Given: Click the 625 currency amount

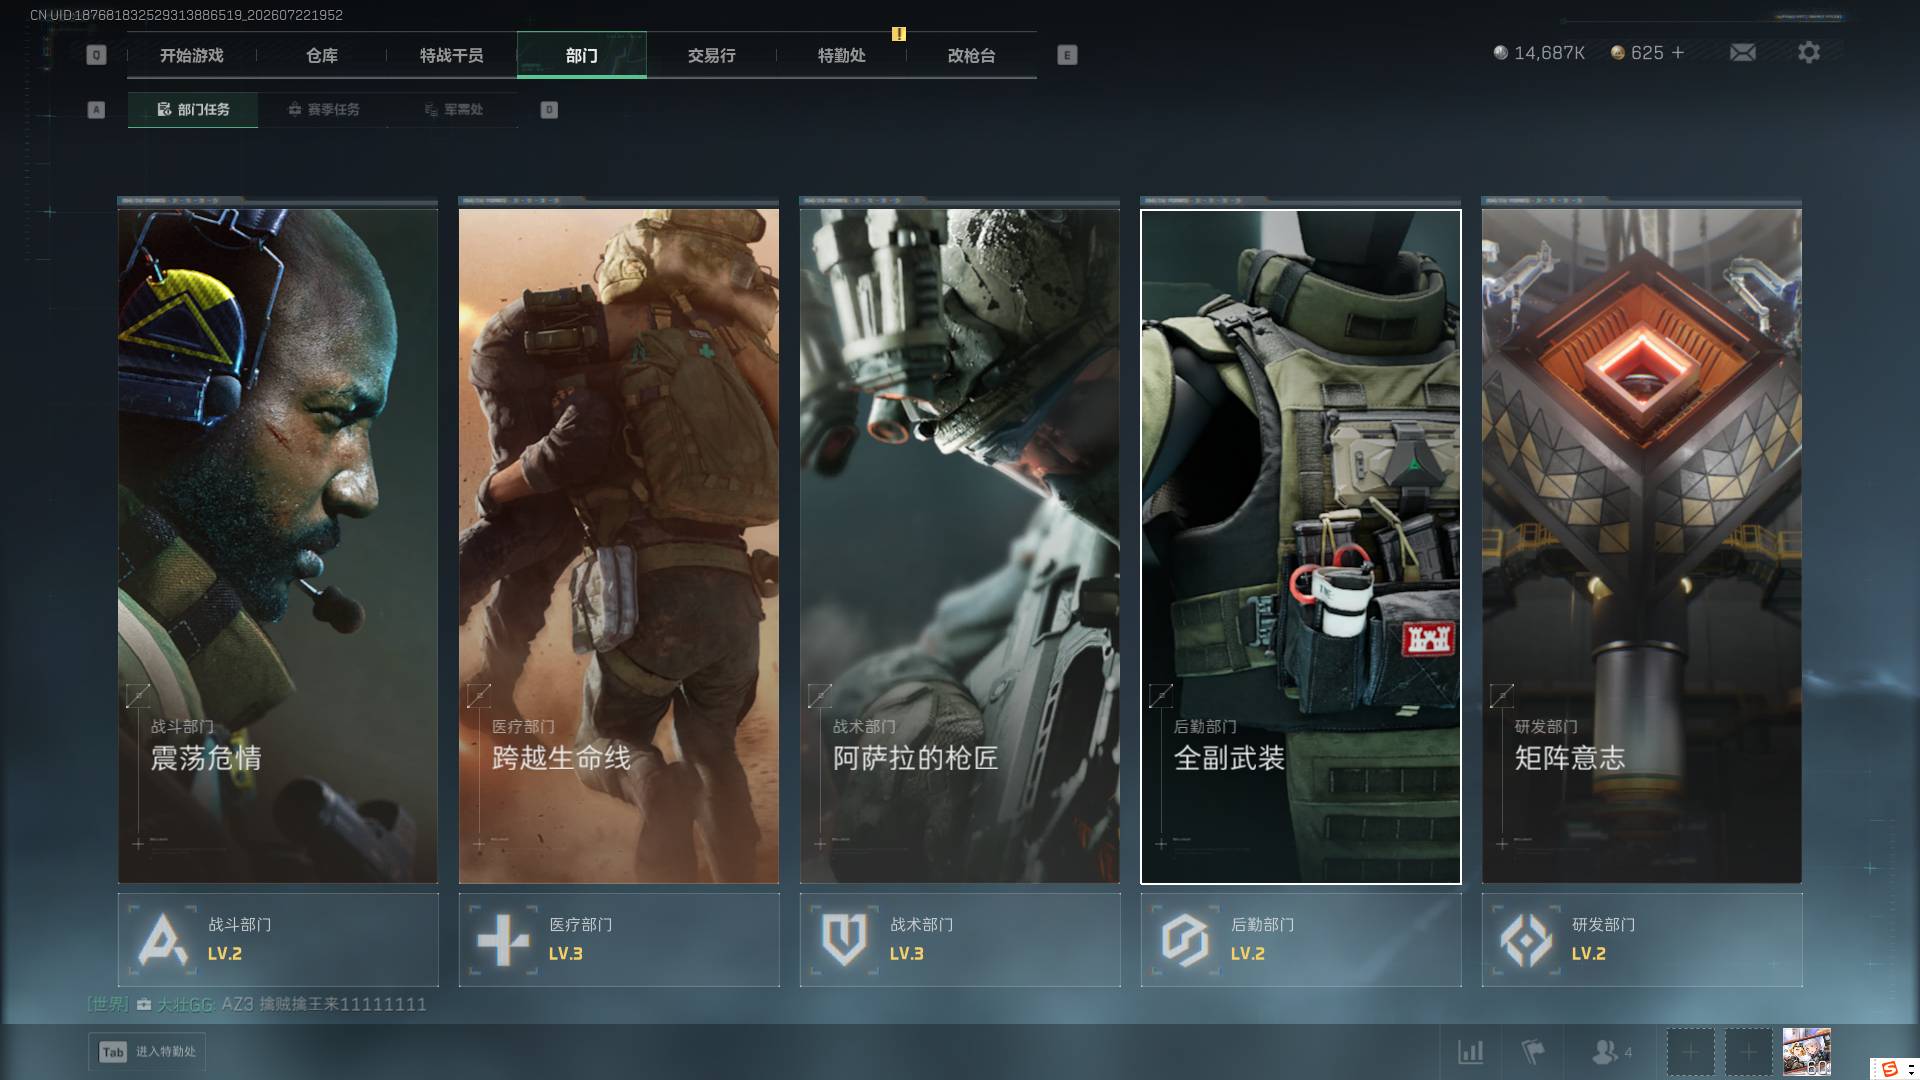Looking at the screenshot, I should pyautogui.click(x=1647, y=52).
